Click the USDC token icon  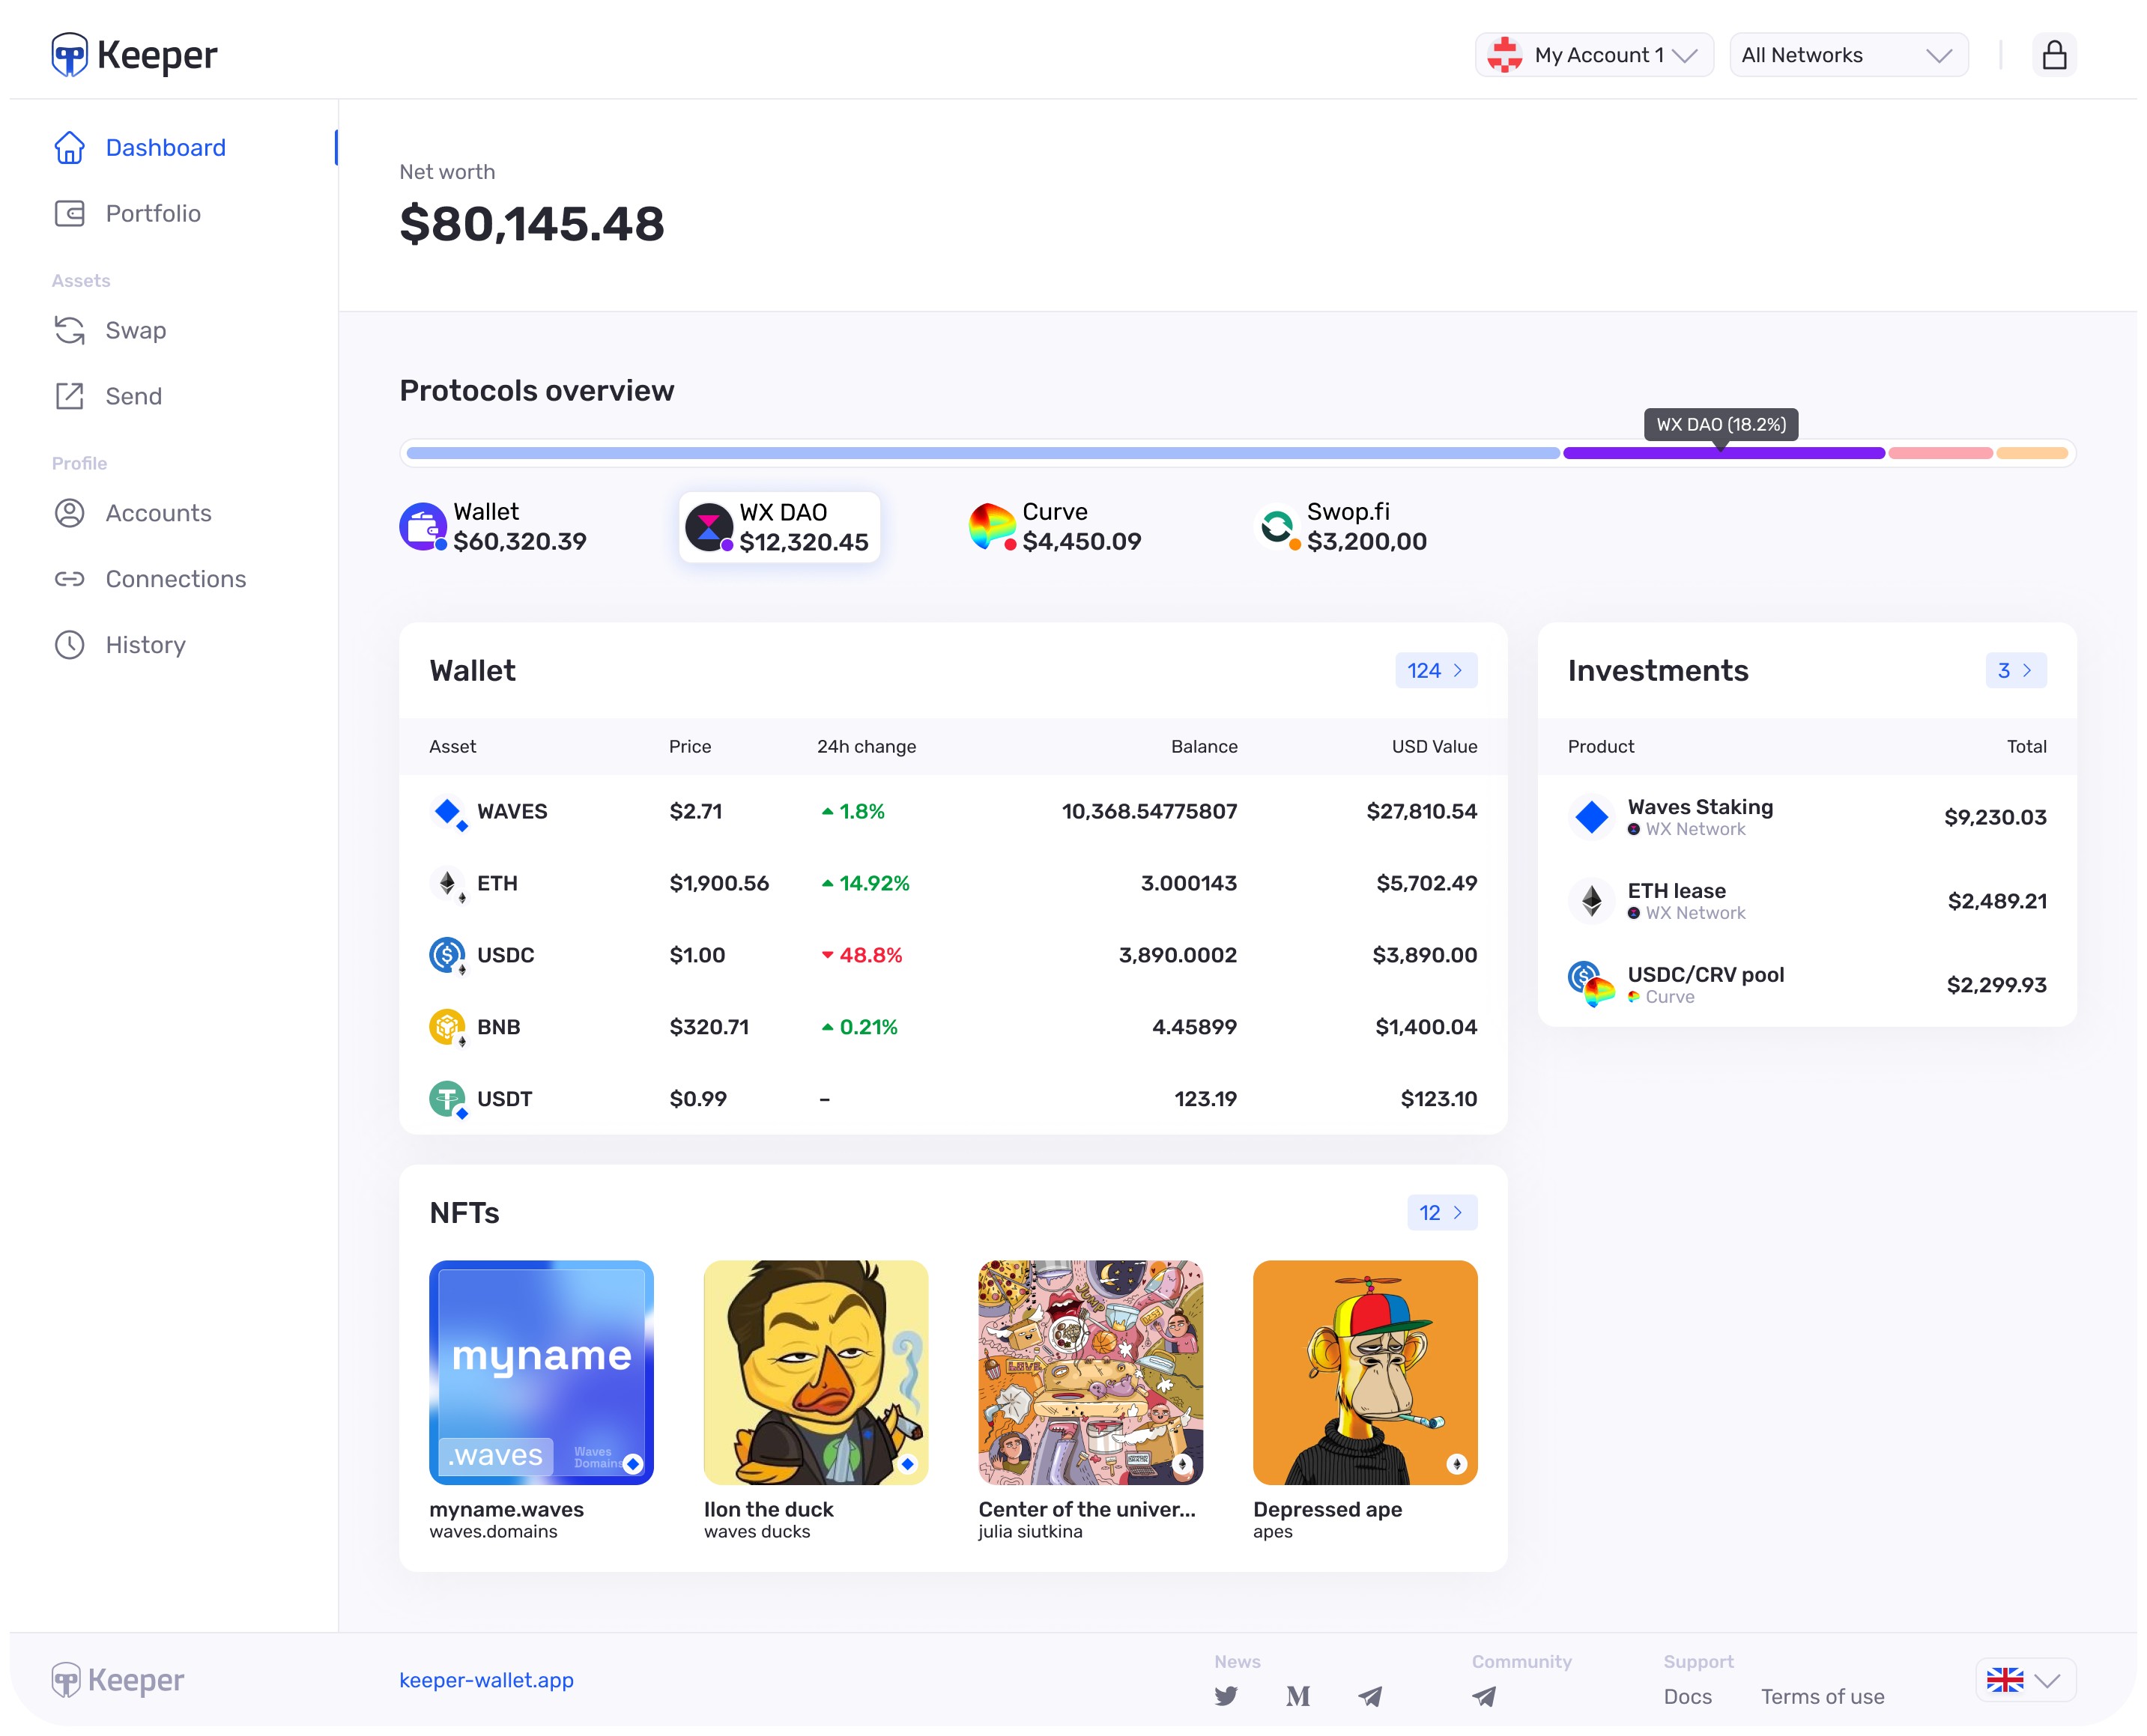pyautogui.click(x=448, y=956)
